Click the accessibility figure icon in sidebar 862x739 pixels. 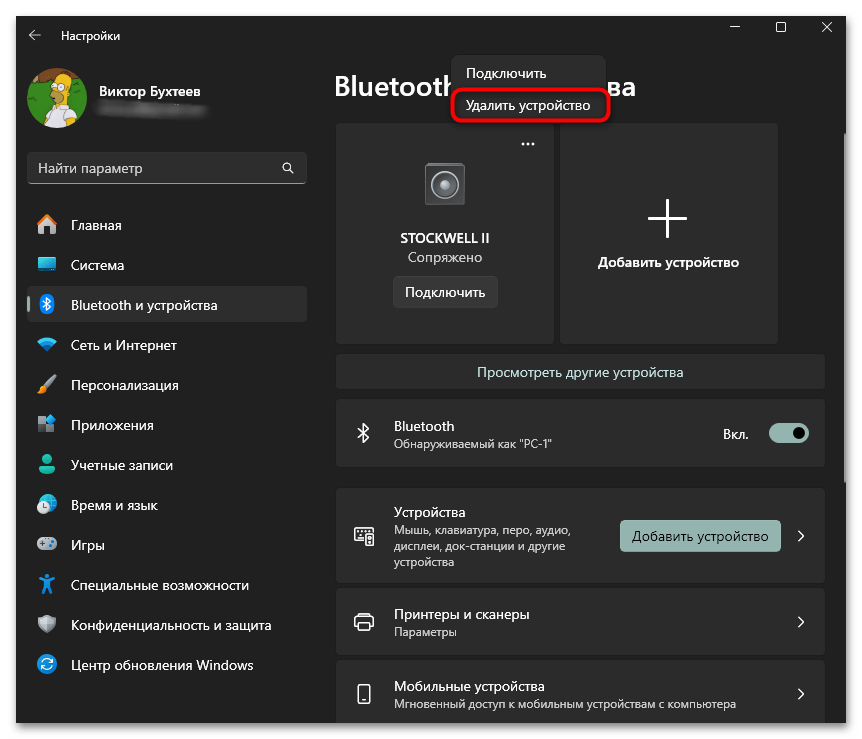click(x=47, y=584)
